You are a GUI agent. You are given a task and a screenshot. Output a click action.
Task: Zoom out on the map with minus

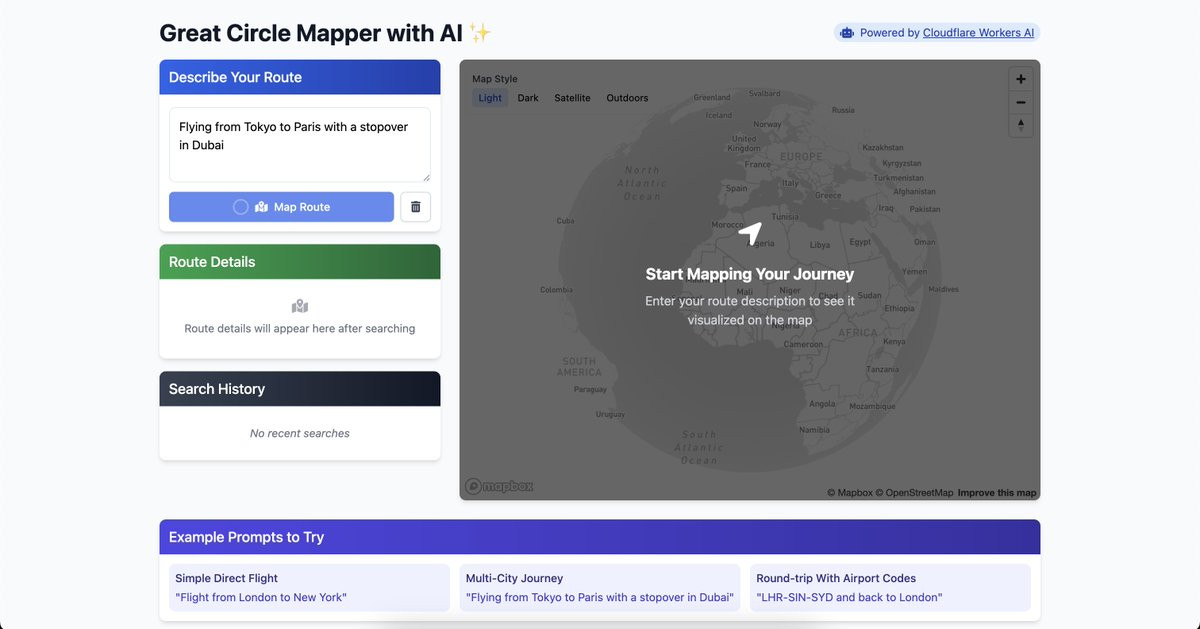[x=1020, y=102]
